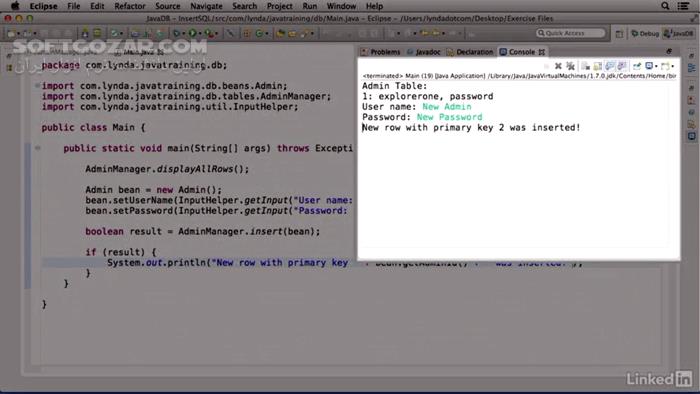Click the terminated Main (19) launch label
This screenshot has height=394, width=700.
pyautogui.click(x=519, y=76)
